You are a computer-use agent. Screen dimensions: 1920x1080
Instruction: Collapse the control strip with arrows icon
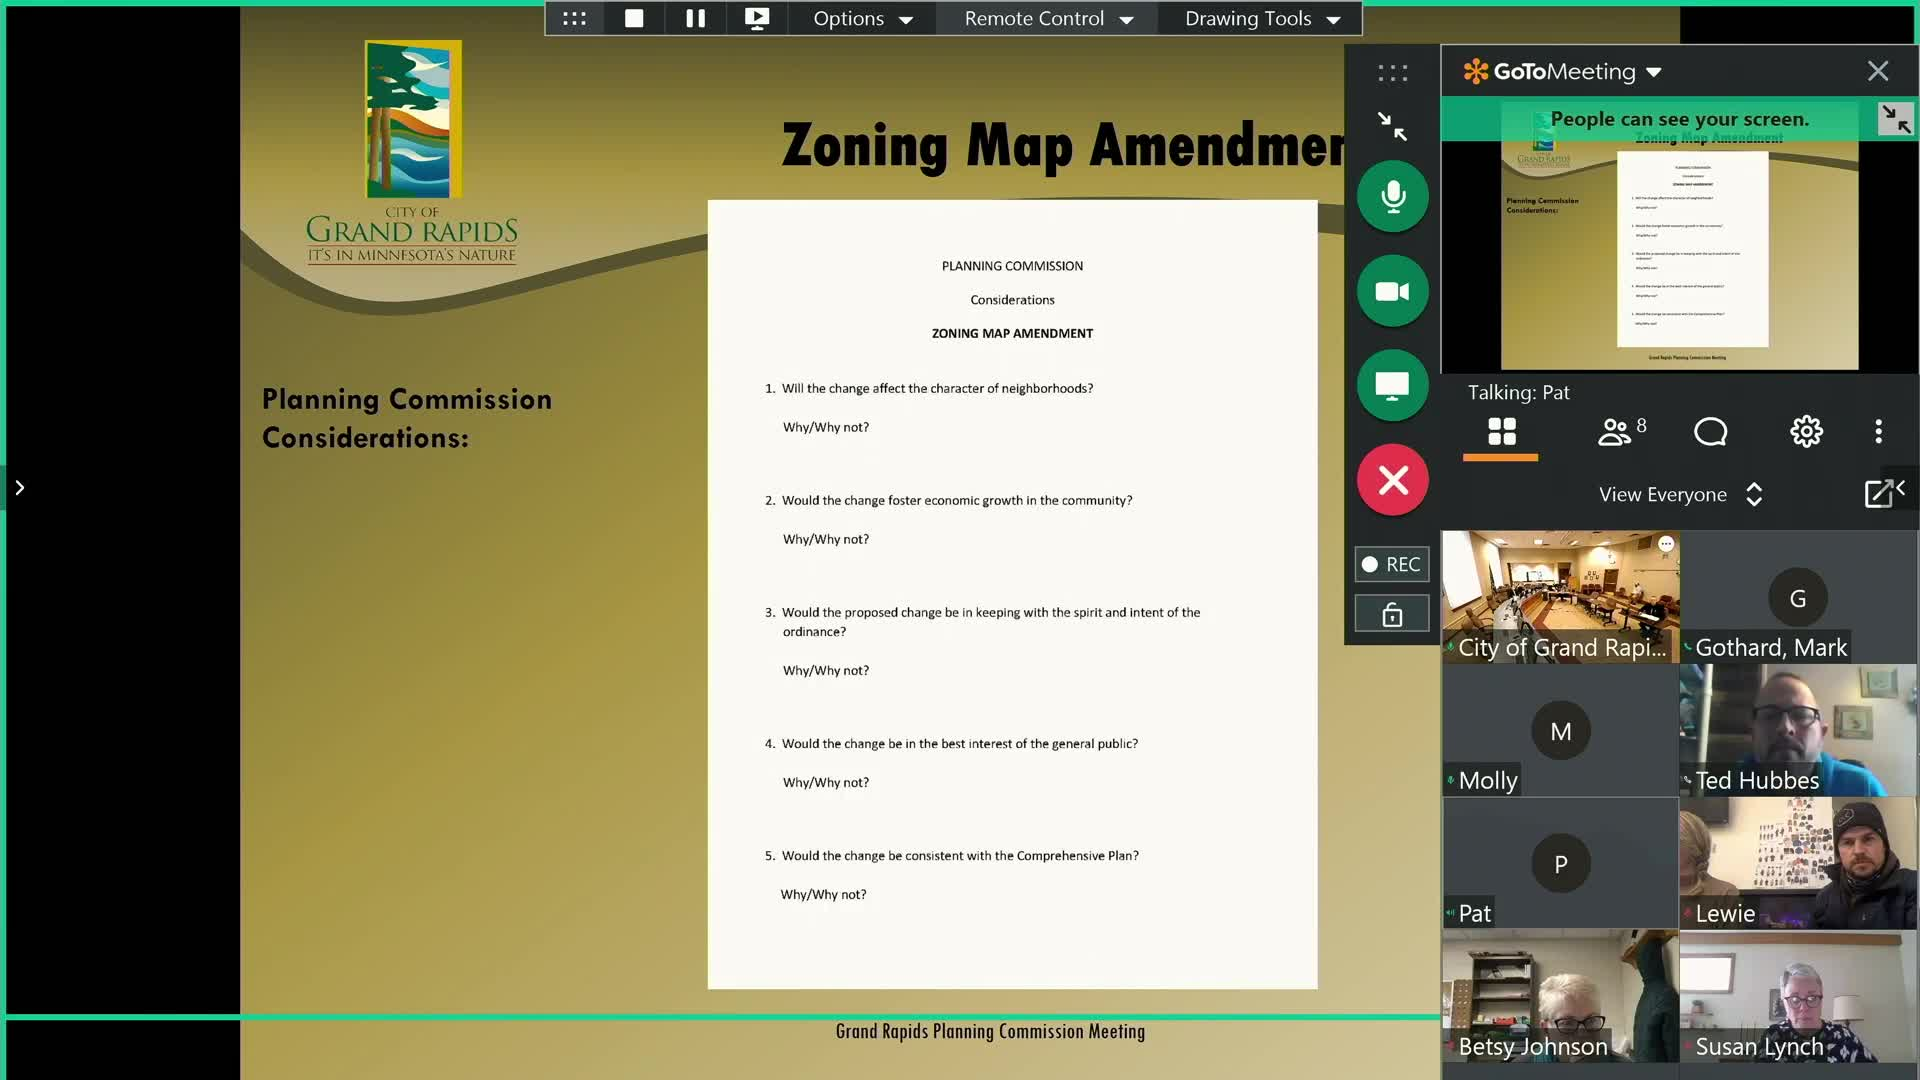pyautogui.click(x=1392, y=126)
